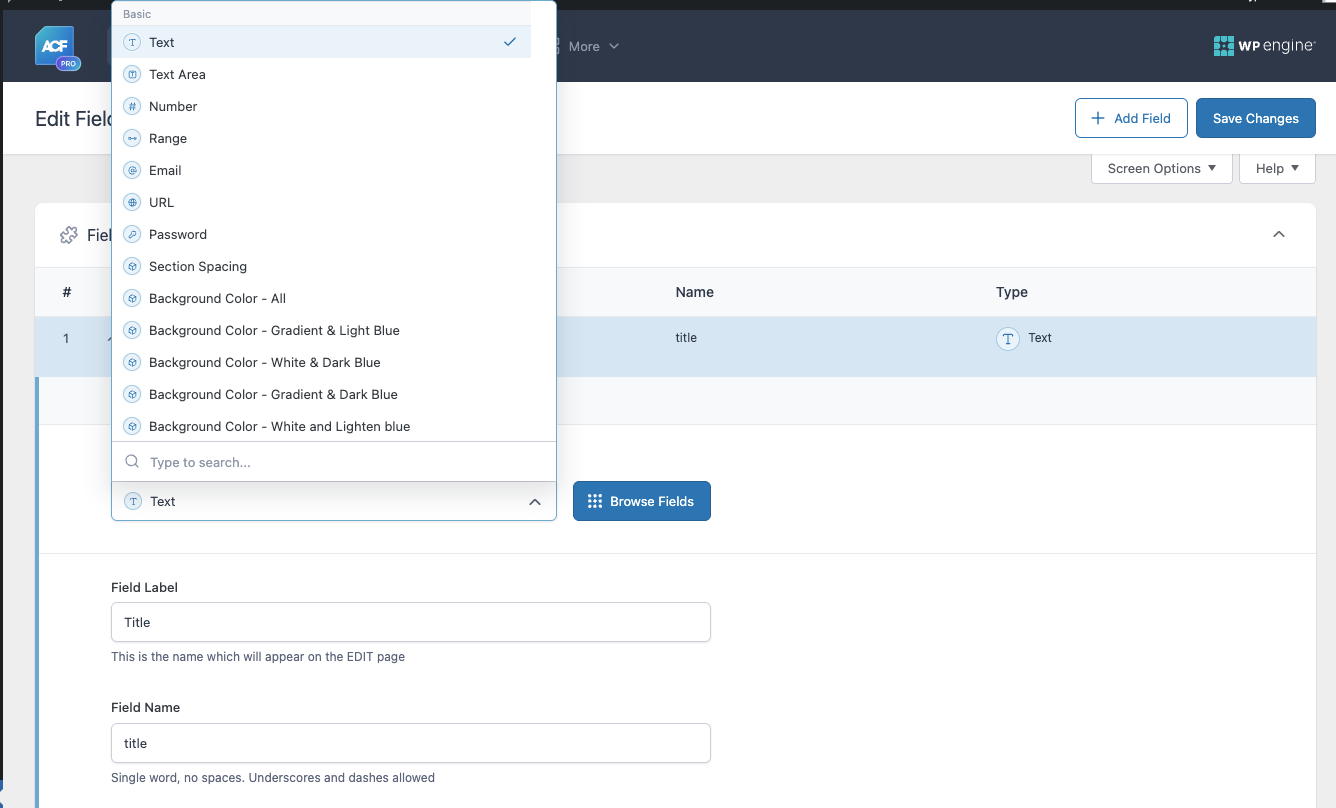1336x808 pixels.
Task: Click the Text Area option icon
Action: point(132,74)
